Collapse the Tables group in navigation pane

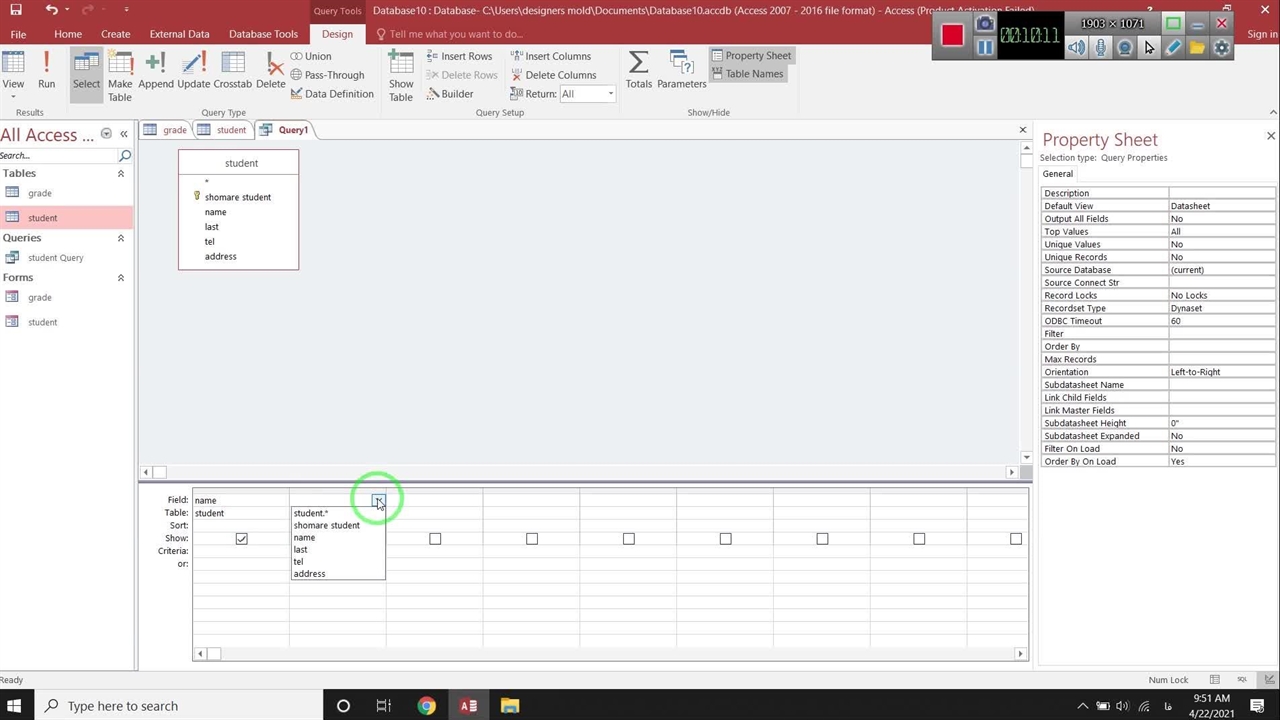(121, 174)
